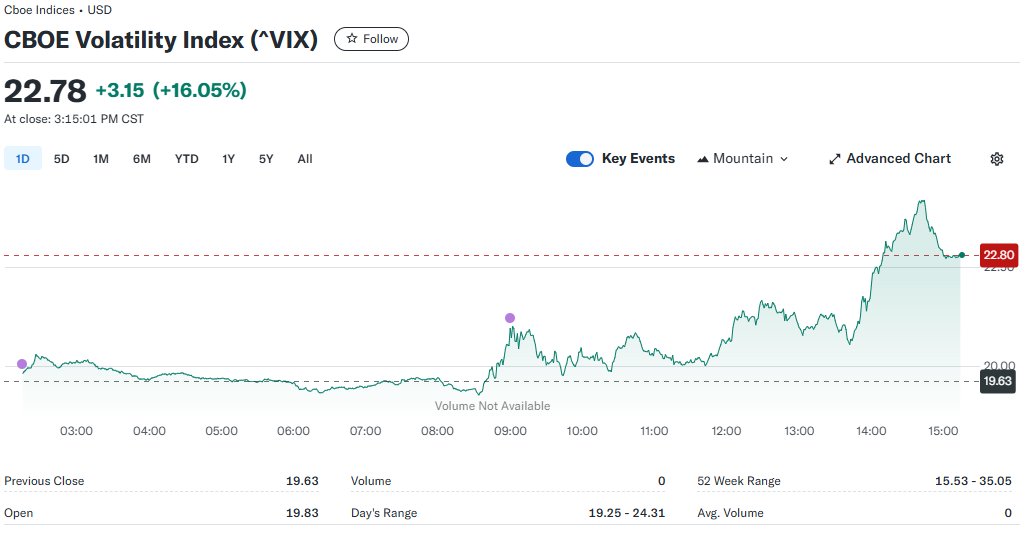Open the Advanced Chart link
Viewport: 1035px width, 543px height.
point(890,159)
